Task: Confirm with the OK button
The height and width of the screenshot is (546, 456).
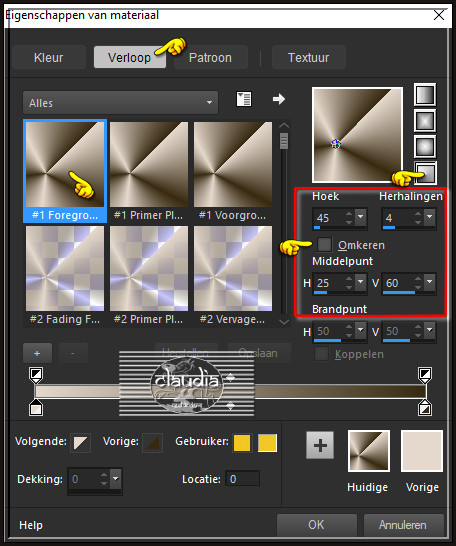Action: [x=316, y=524]
